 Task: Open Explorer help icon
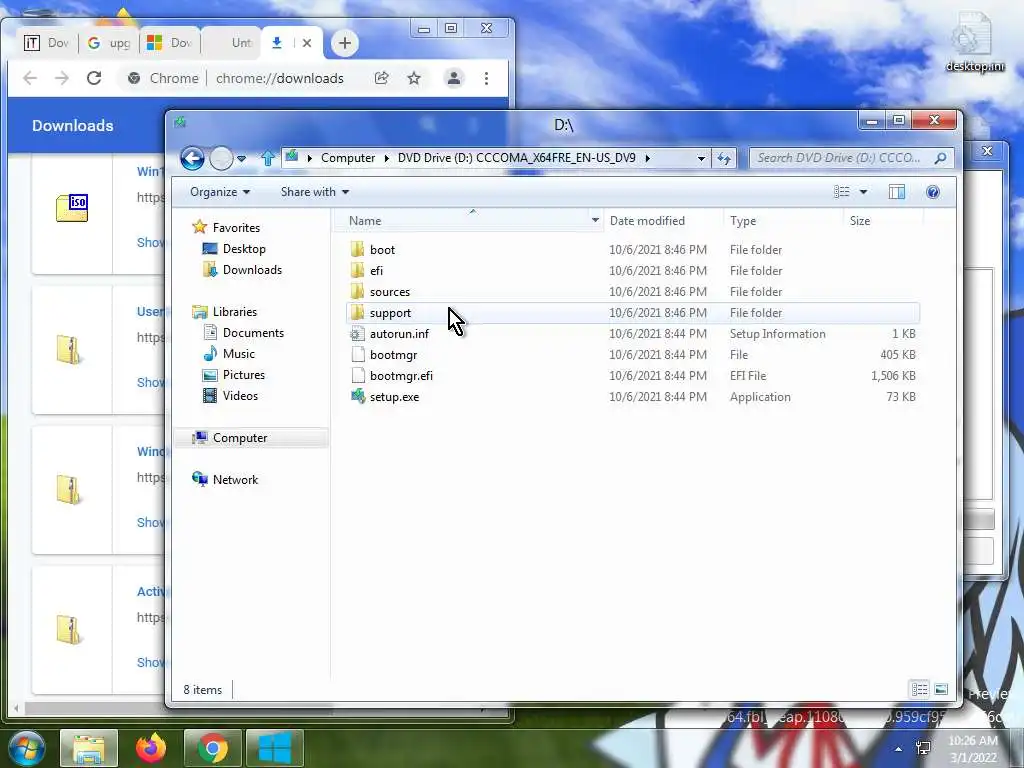coord(933,192)
